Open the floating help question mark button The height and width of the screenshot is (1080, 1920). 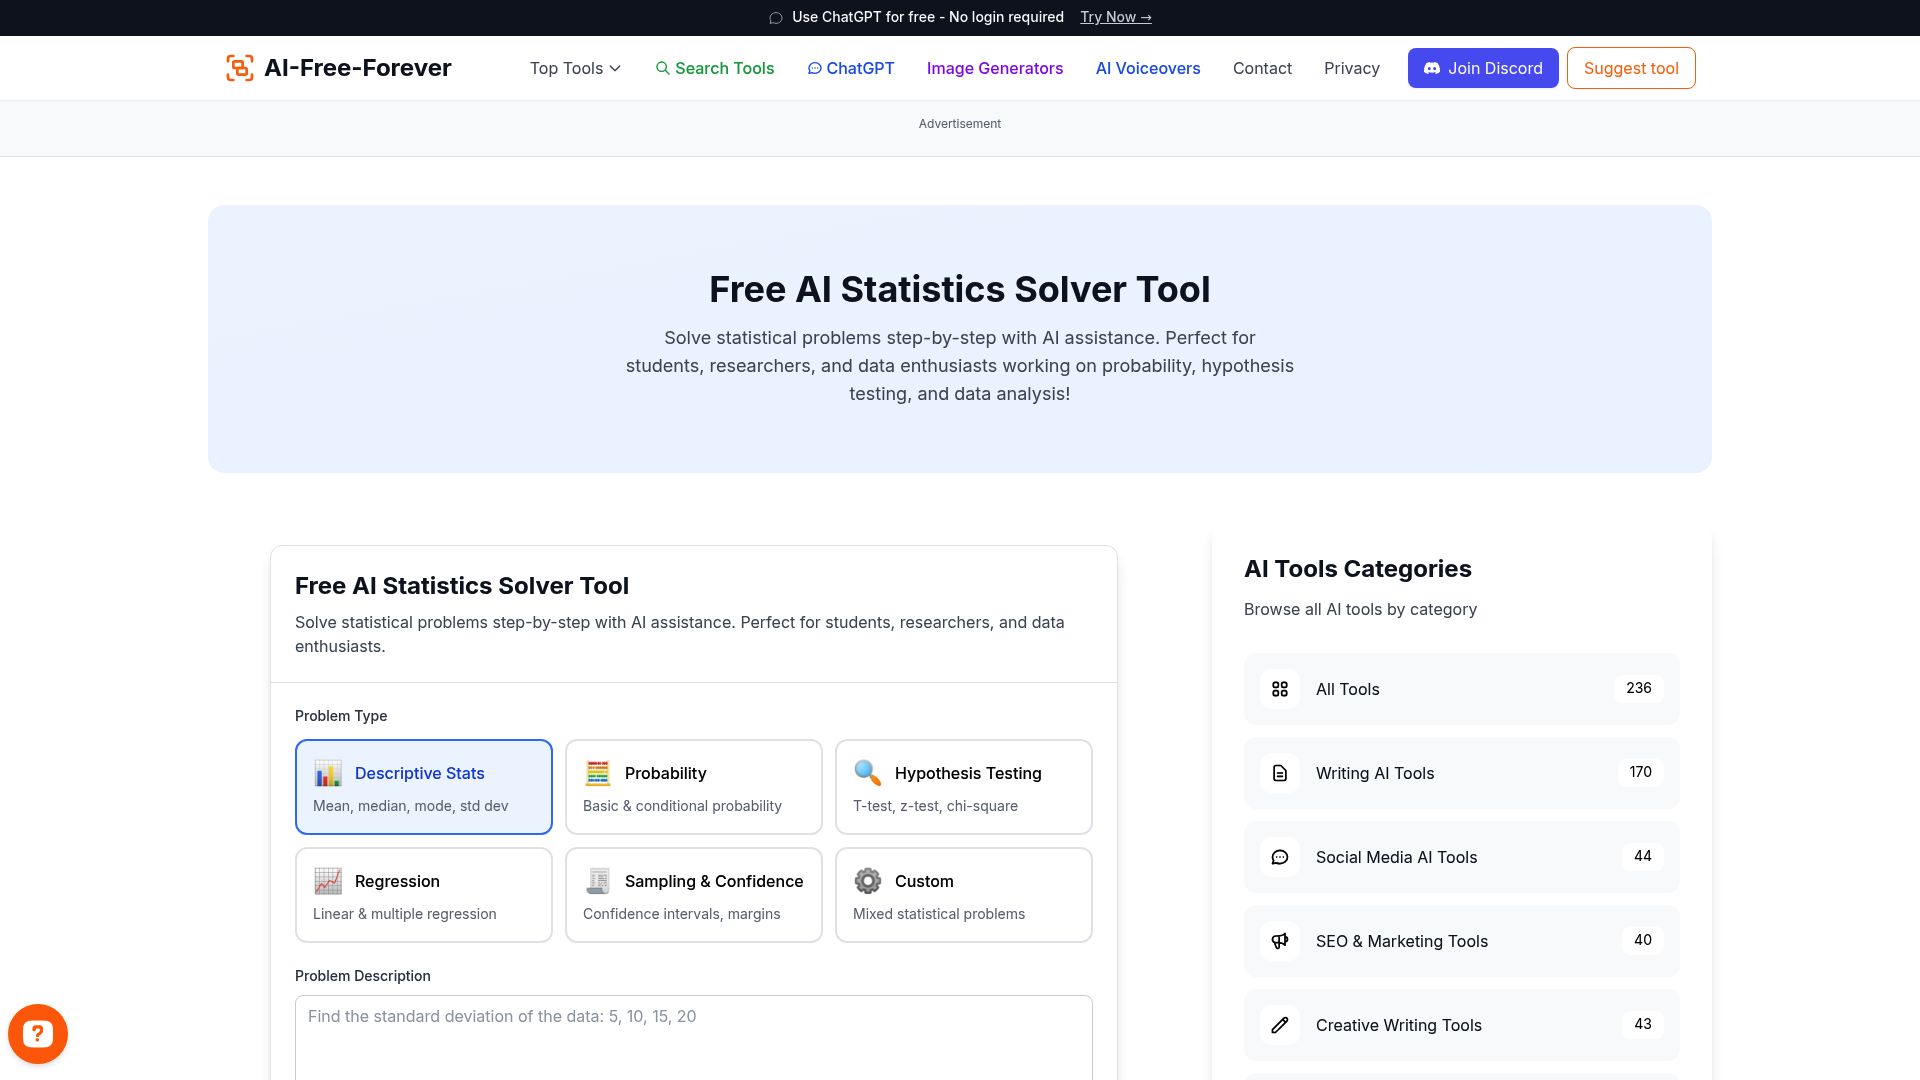click(38, 1033)
